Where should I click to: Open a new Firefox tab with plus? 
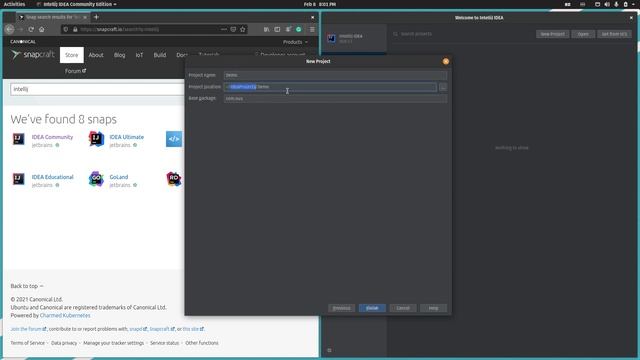pos(96,17)
